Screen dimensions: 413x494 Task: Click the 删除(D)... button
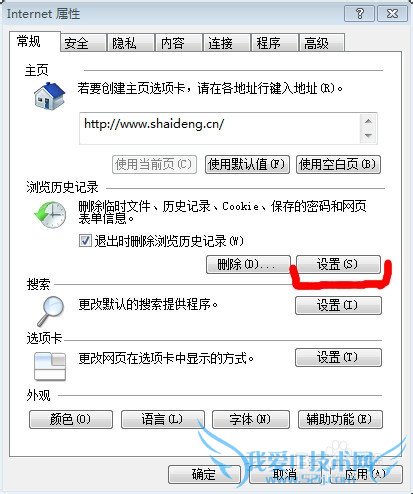coord(248,264)
